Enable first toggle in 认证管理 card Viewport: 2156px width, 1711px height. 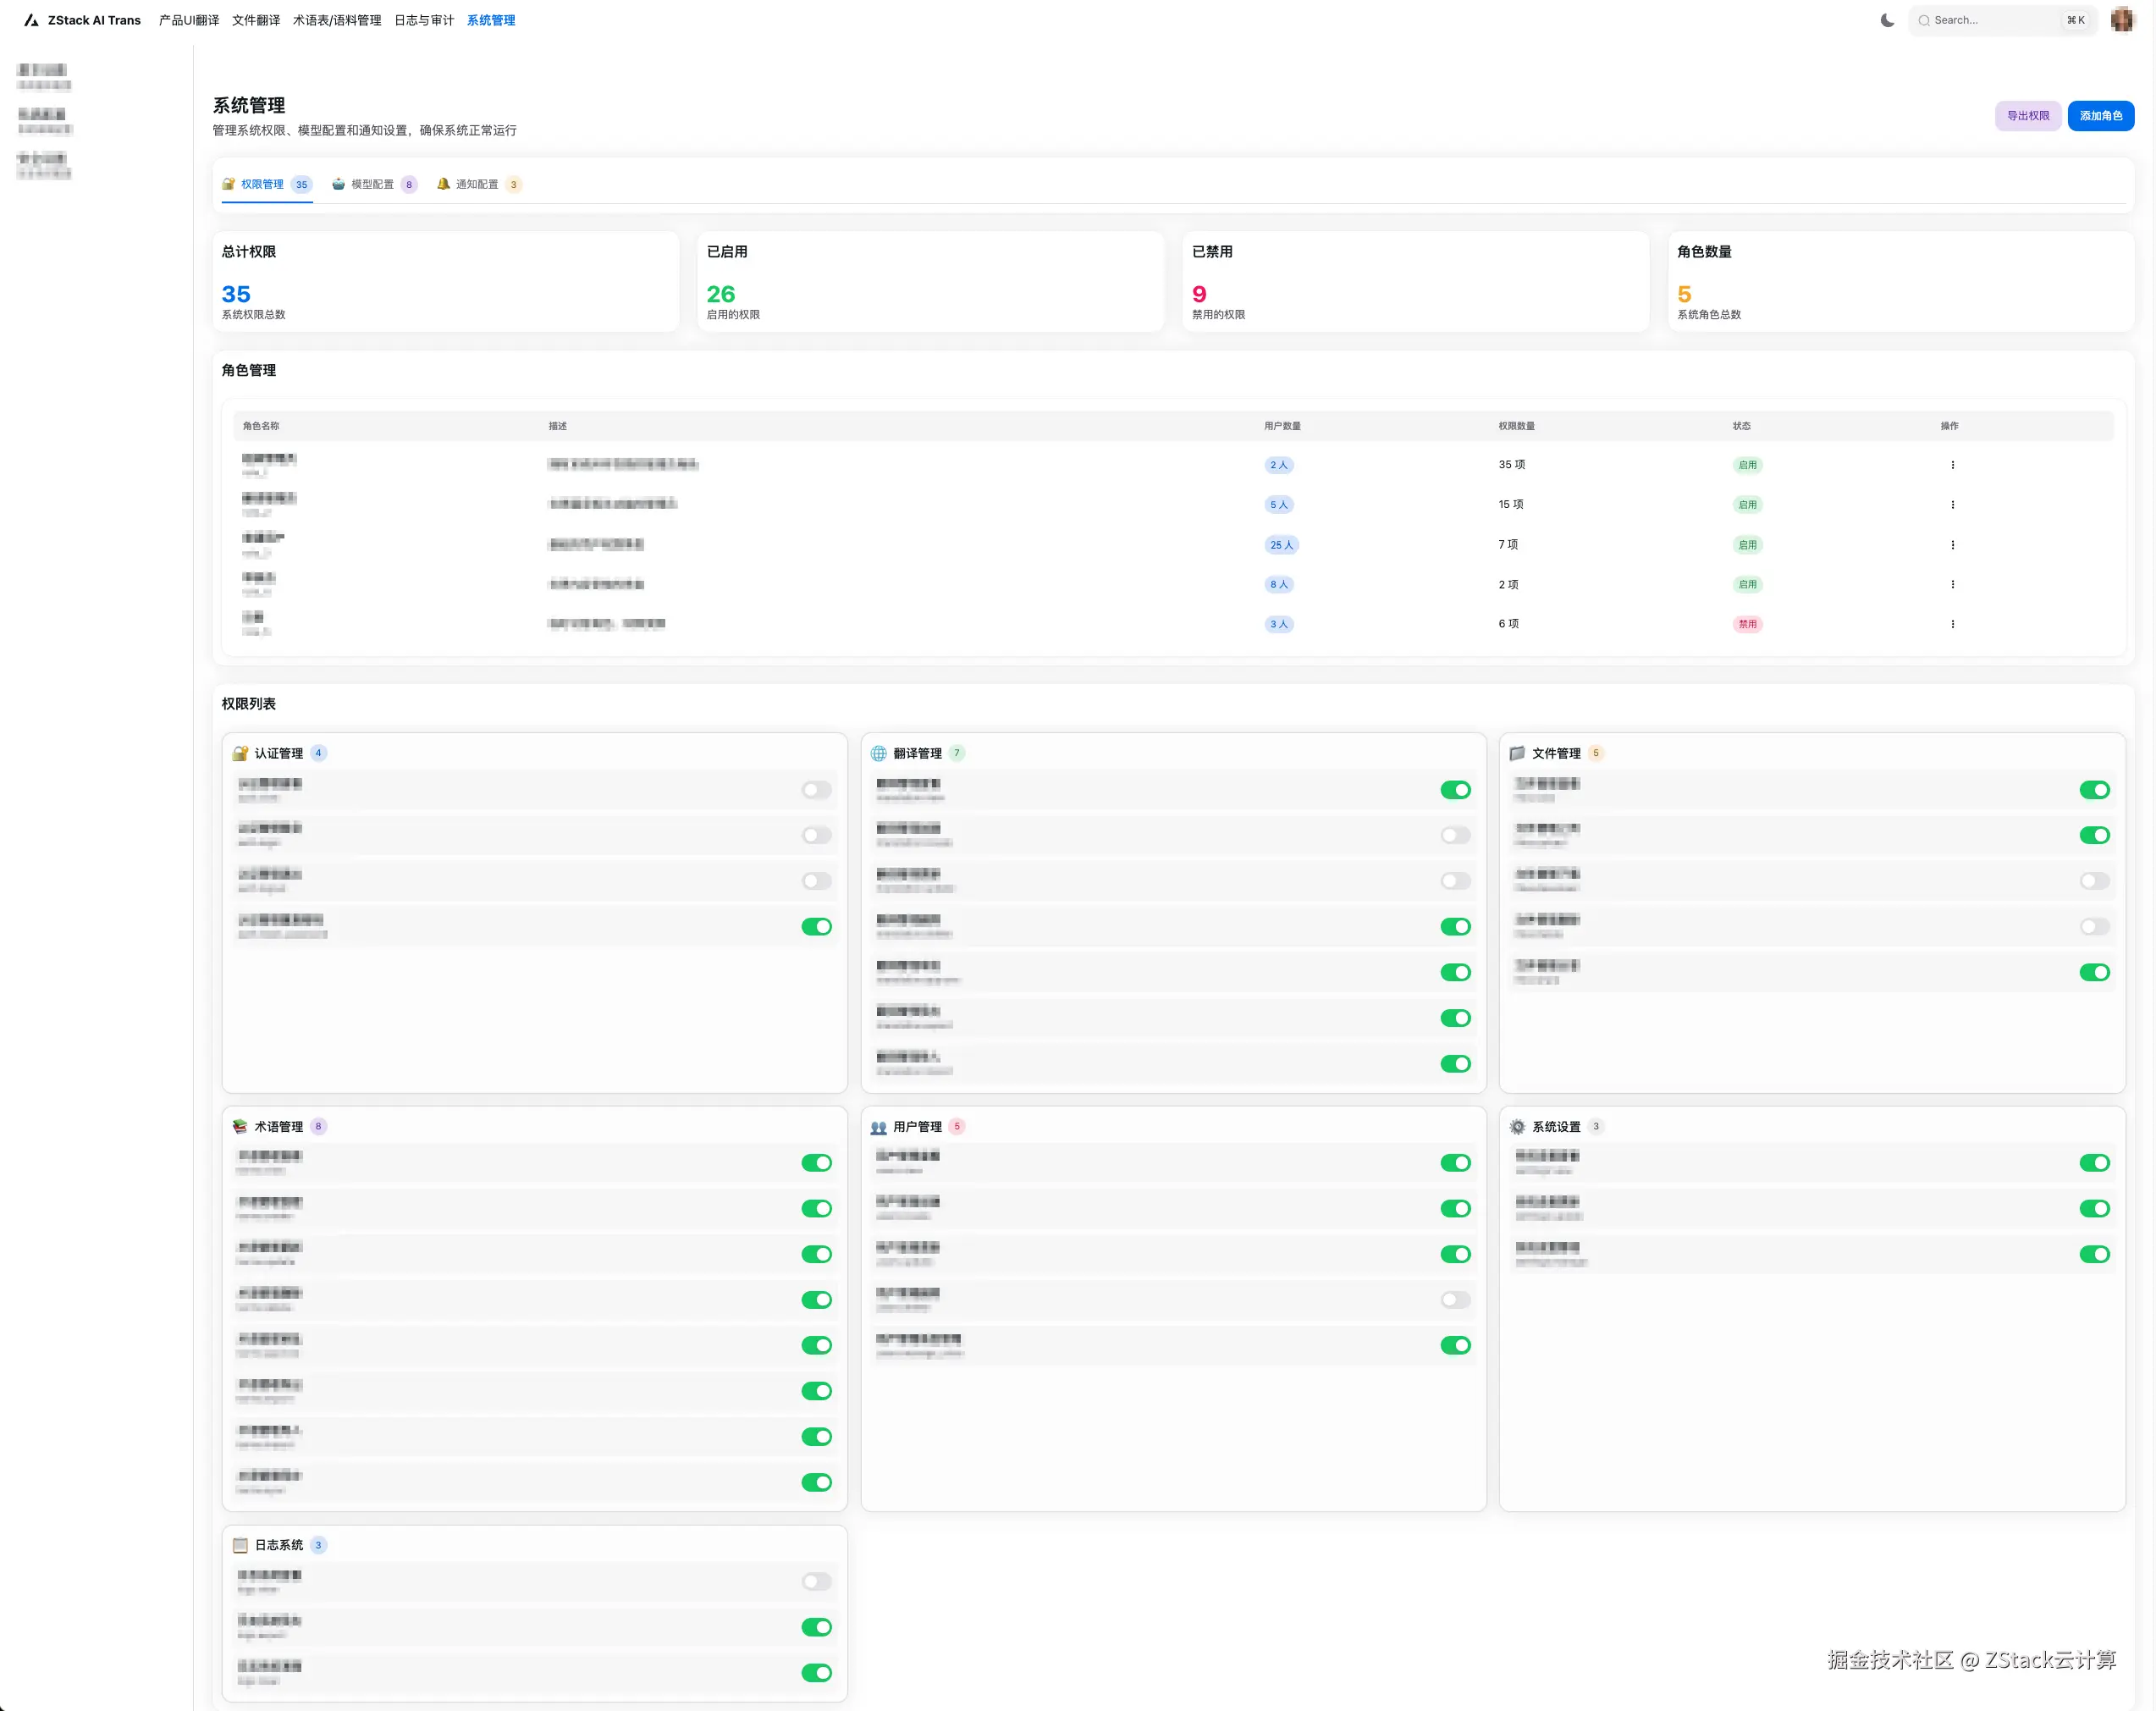[816, 790]
